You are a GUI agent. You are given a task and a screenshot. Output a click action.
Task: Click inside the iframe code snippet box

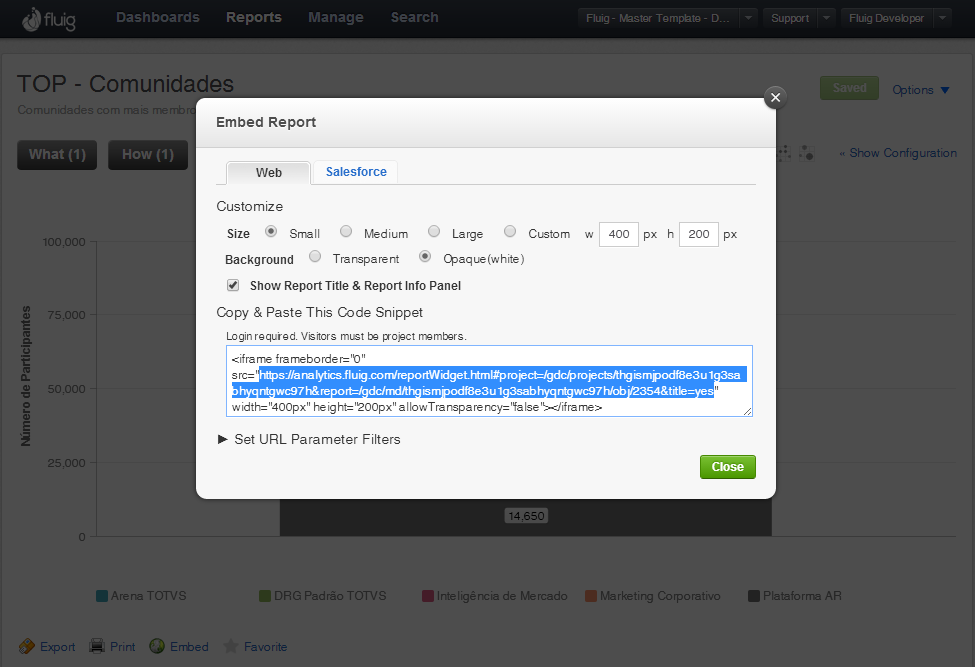tap(489, 381)
